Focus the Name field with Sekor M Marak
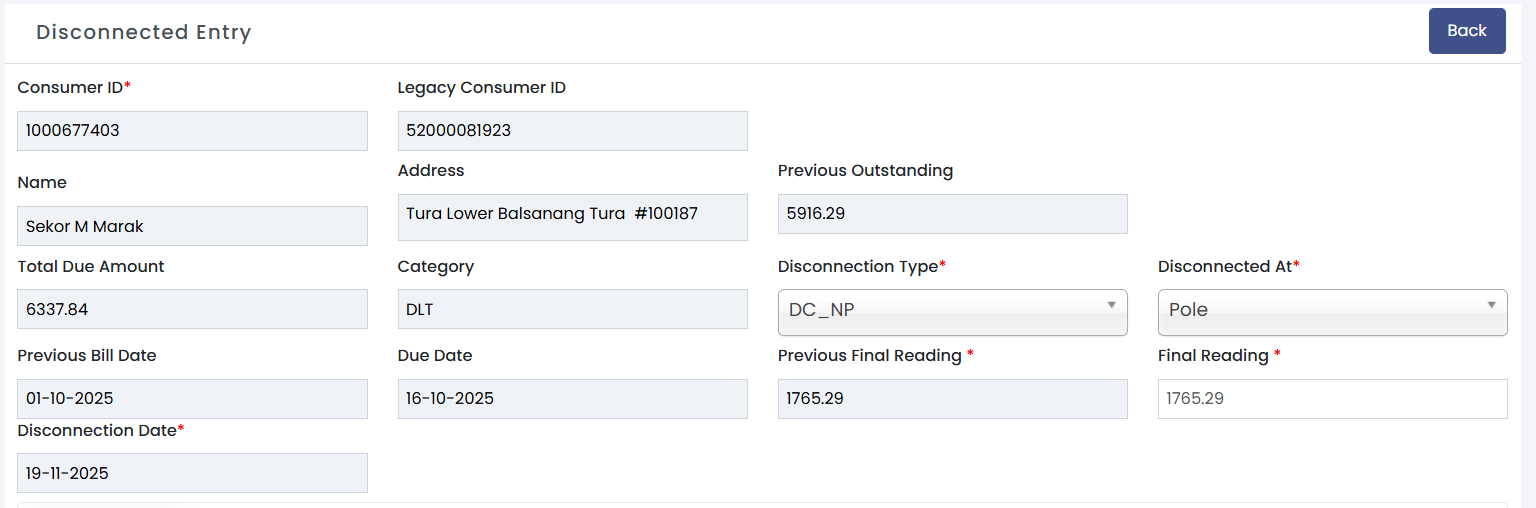 point(192,226)
